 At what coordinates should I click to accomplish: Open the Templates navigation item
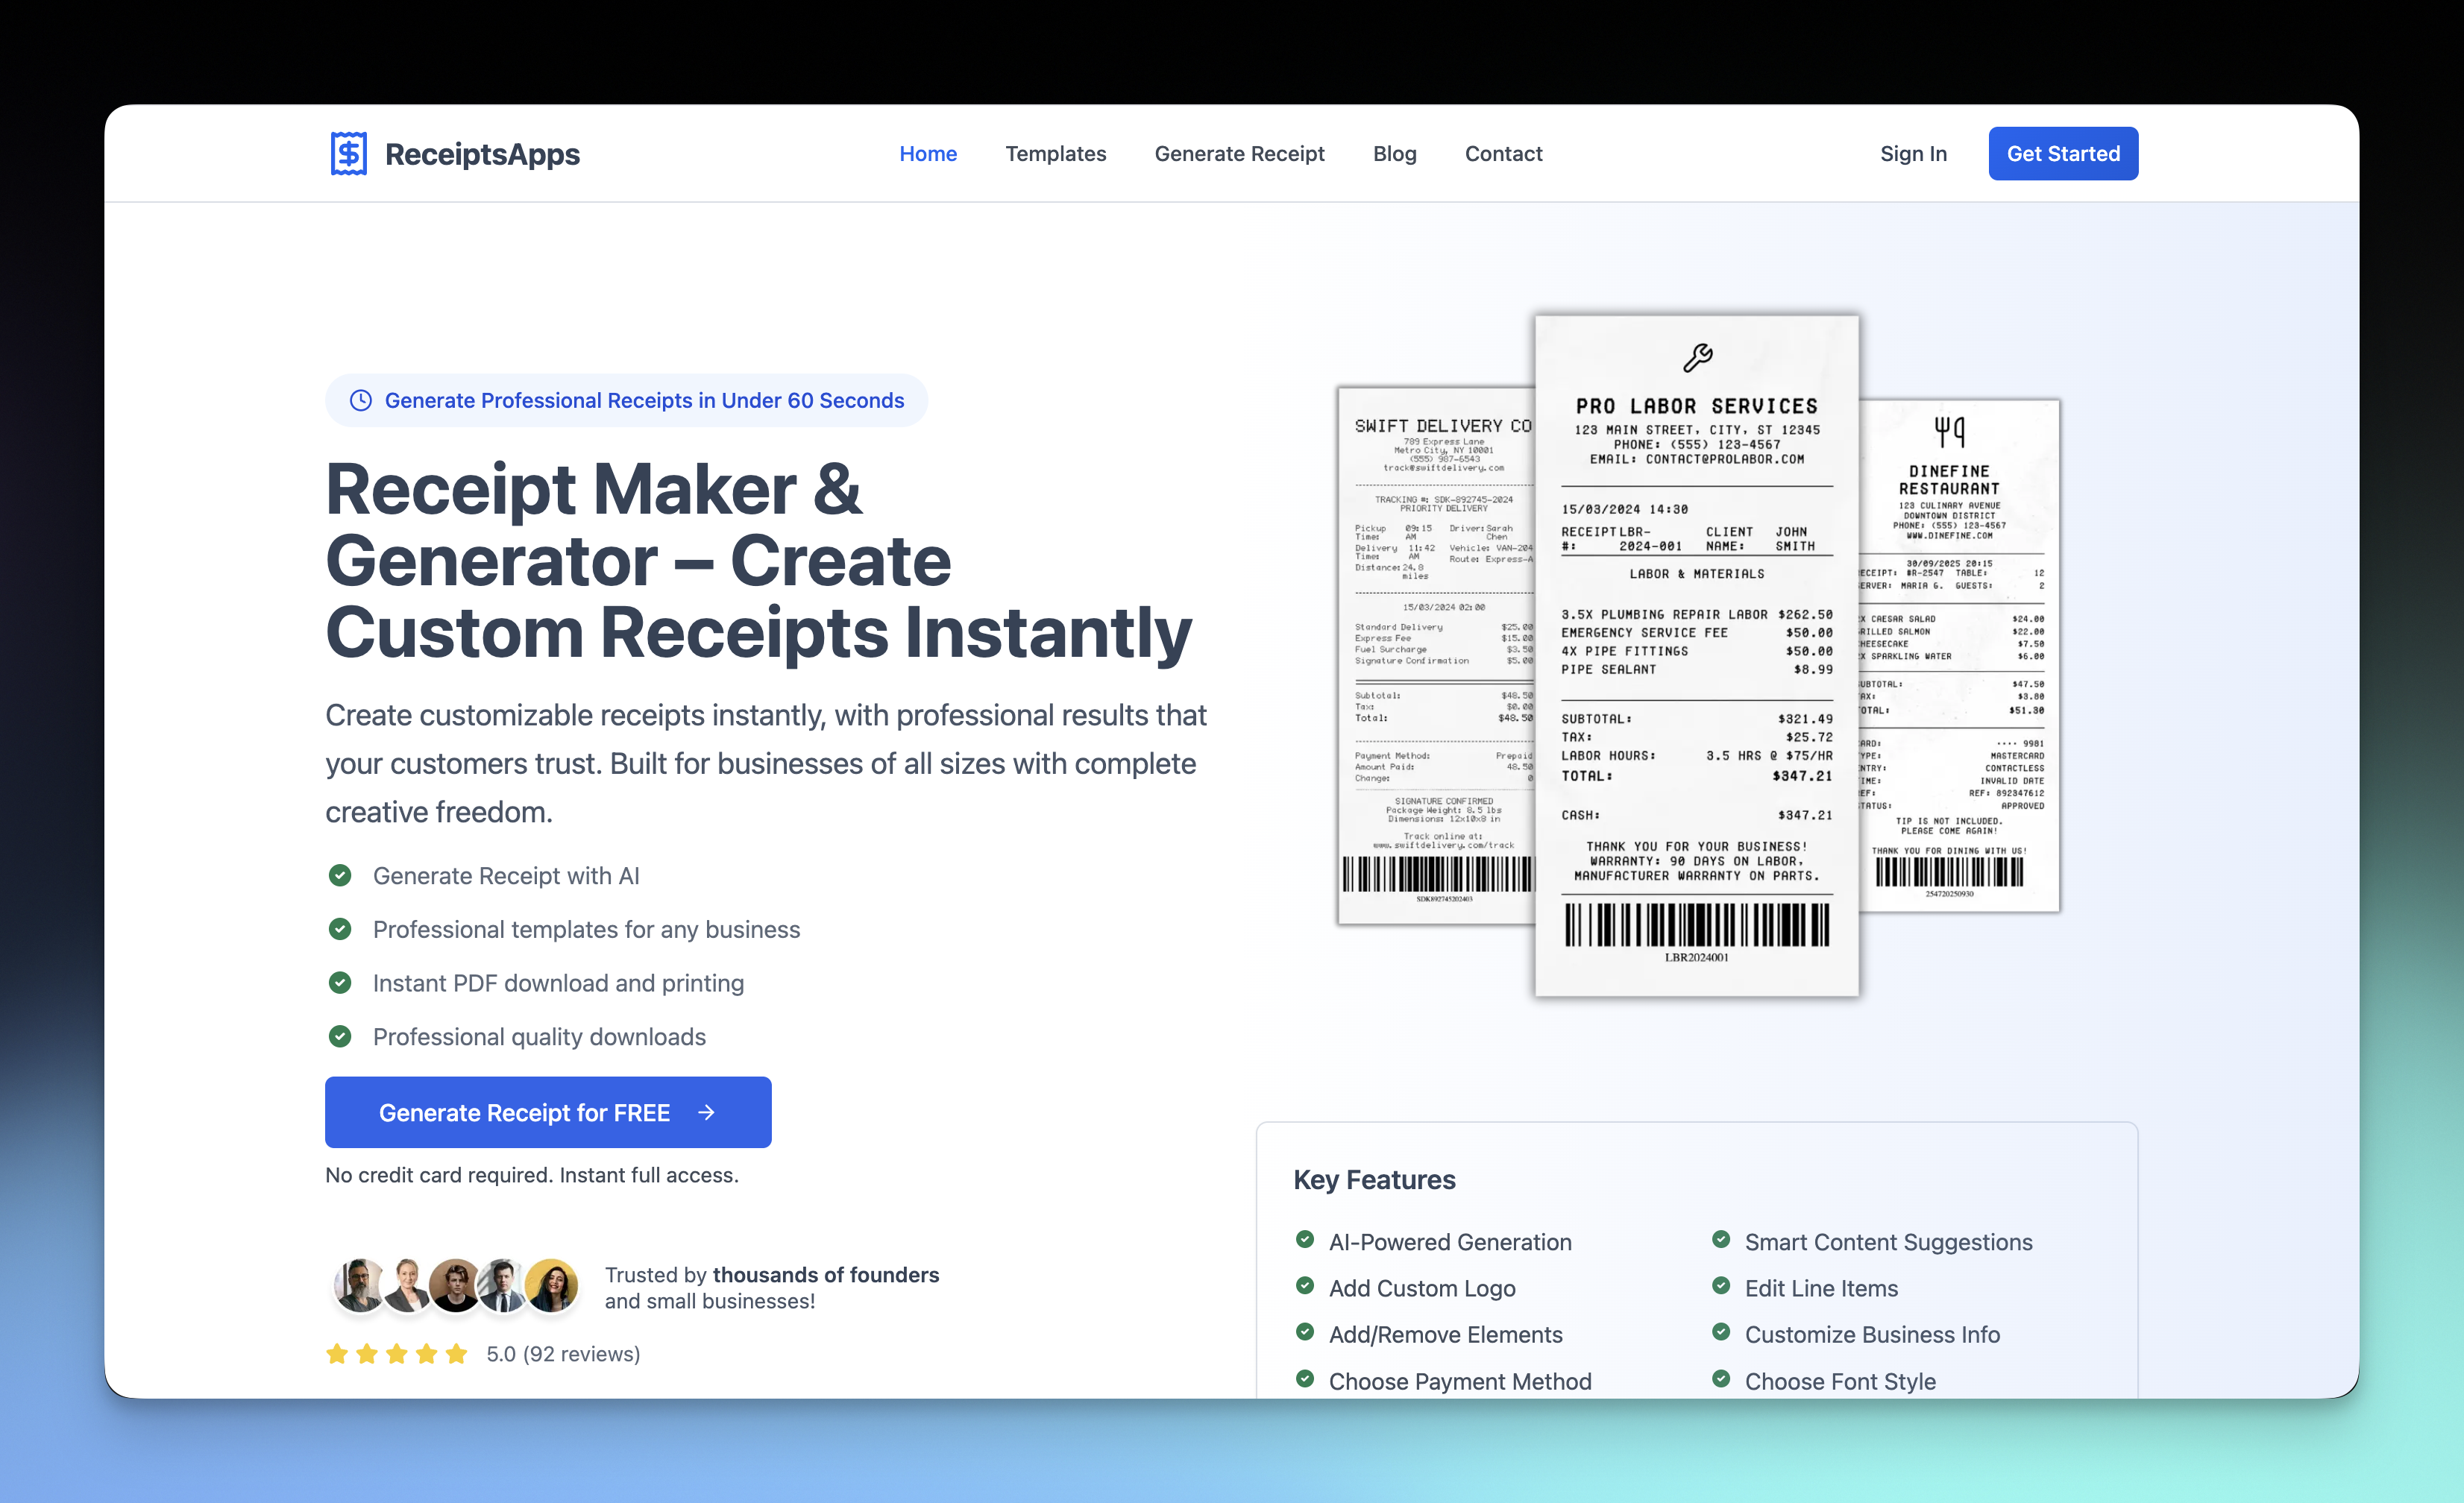coord(1055,154)
